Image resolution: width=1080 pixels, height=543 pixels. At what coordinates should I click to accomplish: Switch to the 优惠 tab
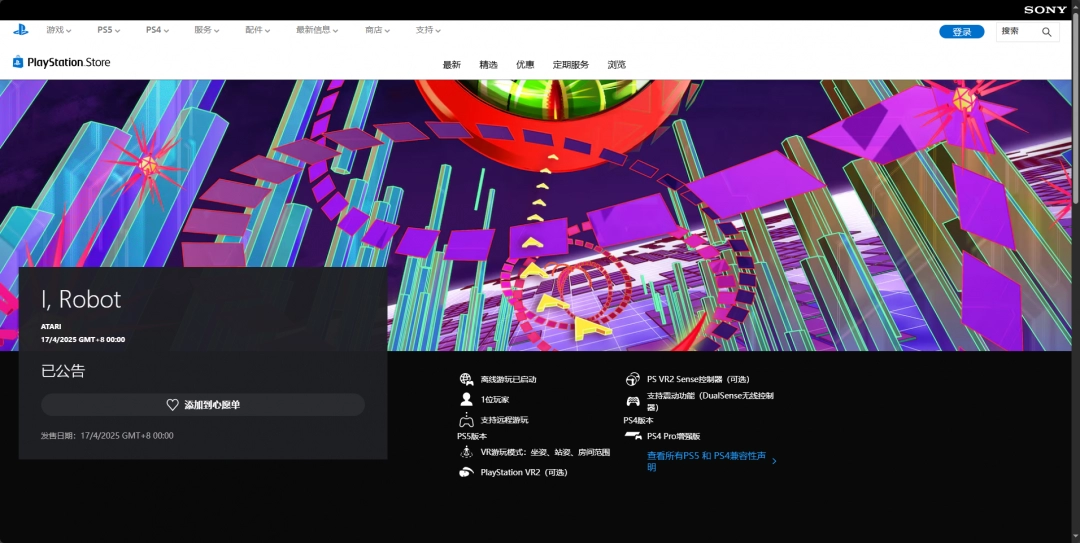[525, 65]
